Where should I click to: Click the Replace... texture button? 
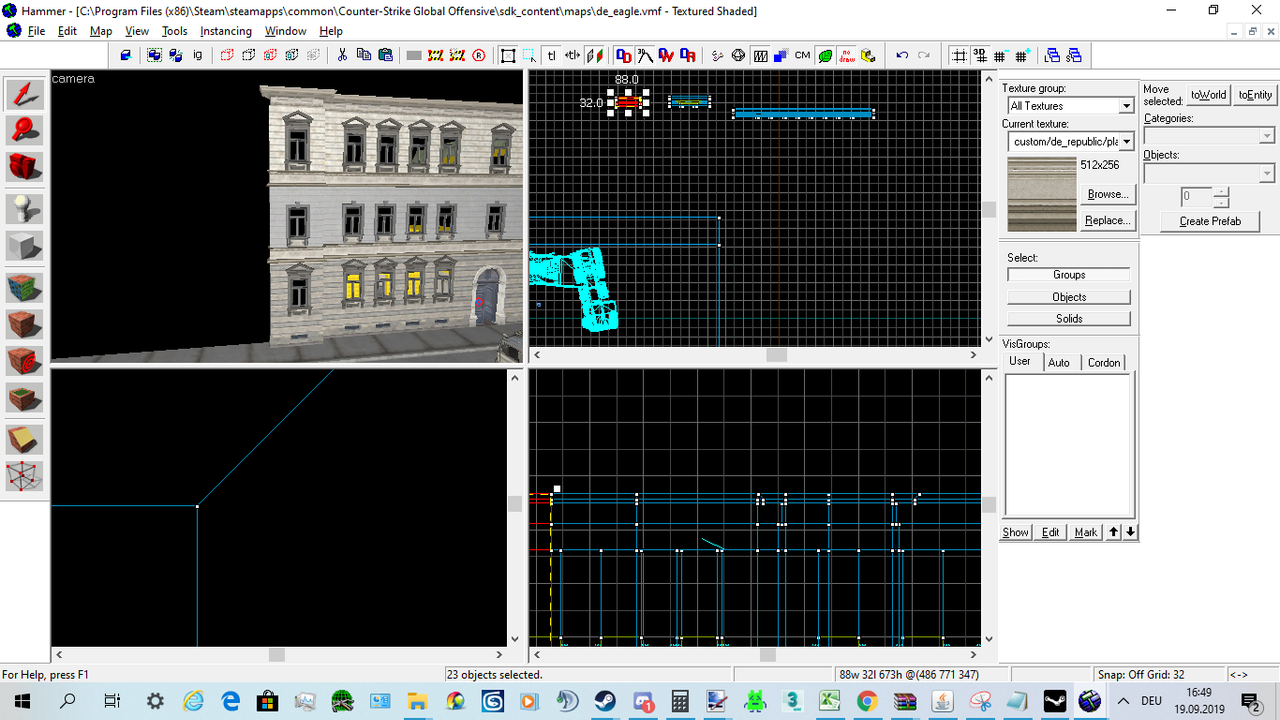pyautogui.click(x=1107, y=220)
